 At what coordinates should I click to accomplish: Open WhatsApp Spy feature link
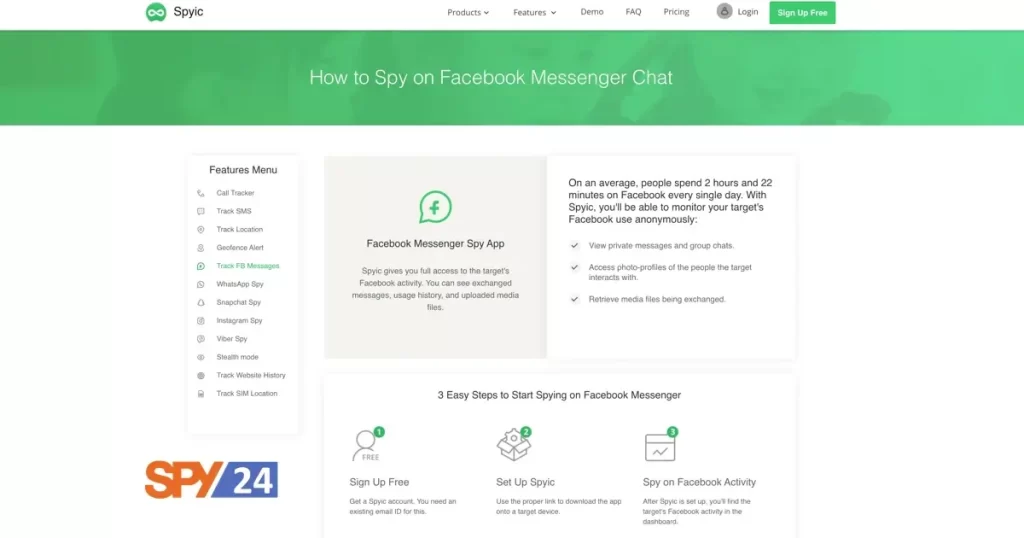(x=240, y=285)
